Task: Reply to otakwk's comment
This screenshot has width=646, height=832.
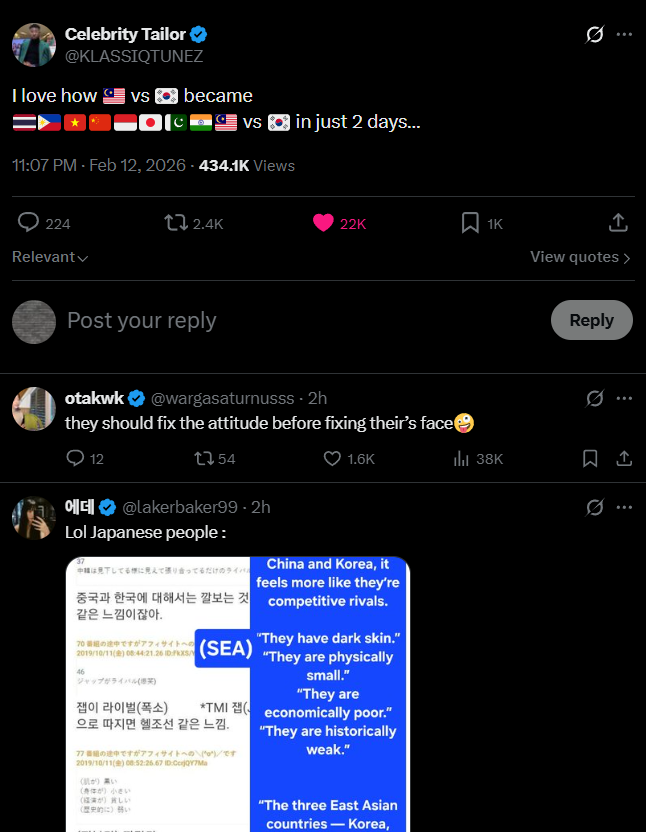Action: tap(75, 458)
